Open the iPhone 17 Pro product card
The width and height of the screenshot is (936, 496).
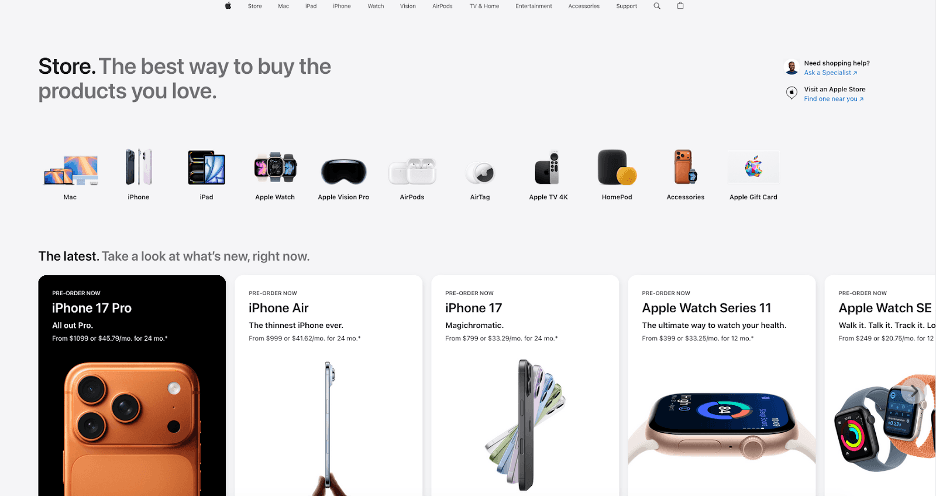point(132,386)
